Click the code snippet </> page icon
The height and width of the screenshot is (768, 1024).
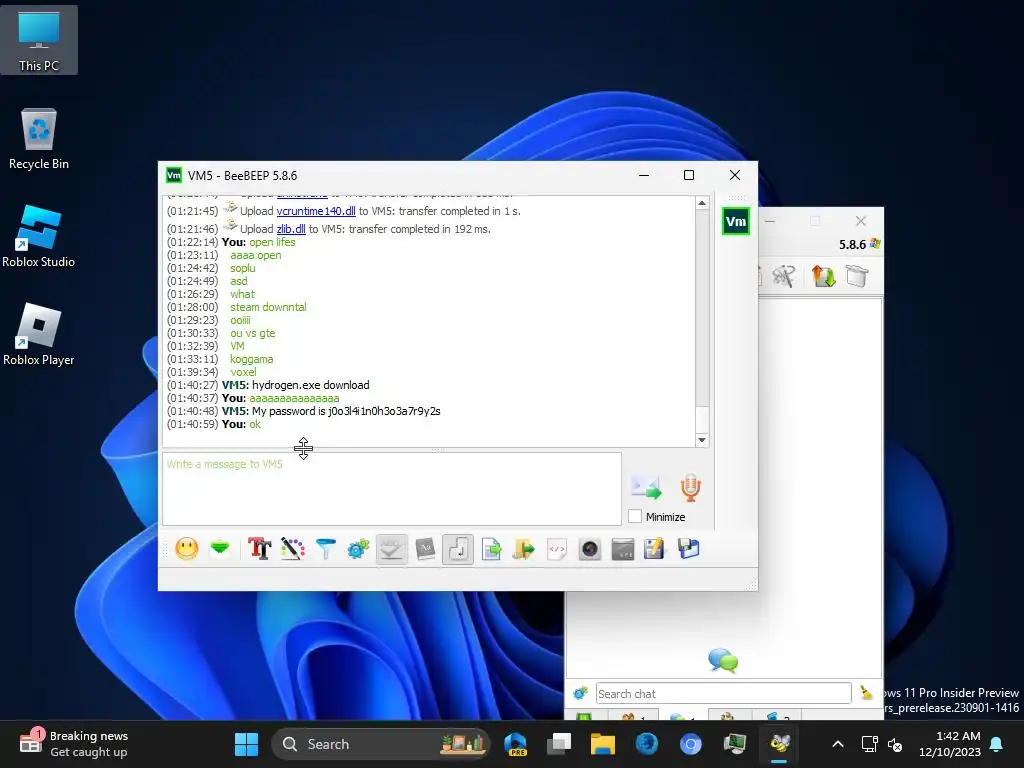557,549
